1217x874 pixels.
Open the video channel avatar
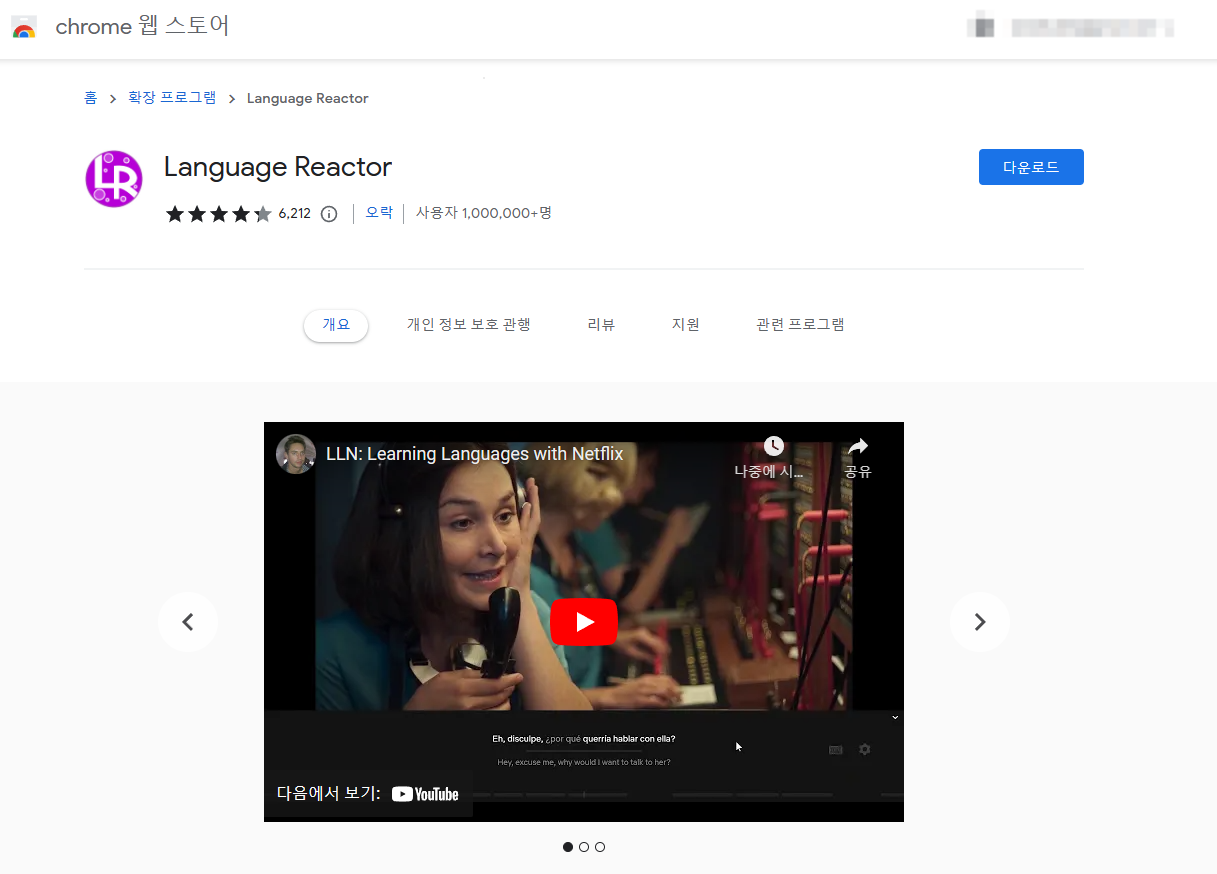point(296,454)
